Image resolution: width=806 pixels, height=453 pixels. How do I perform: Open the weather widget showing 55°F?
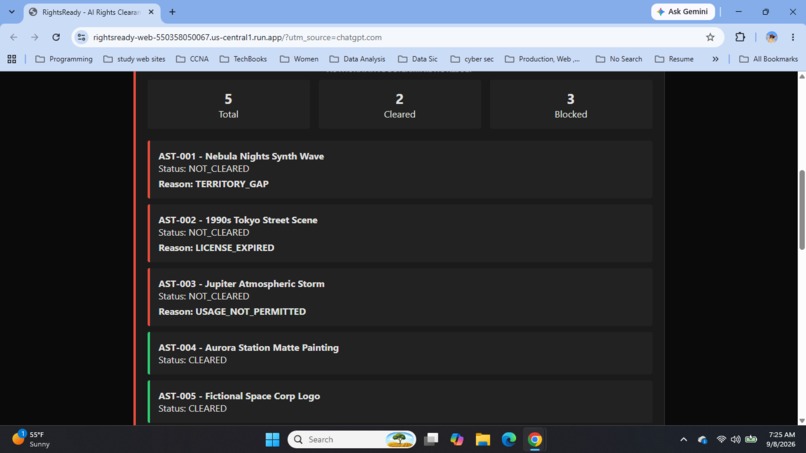click(31, 439)
